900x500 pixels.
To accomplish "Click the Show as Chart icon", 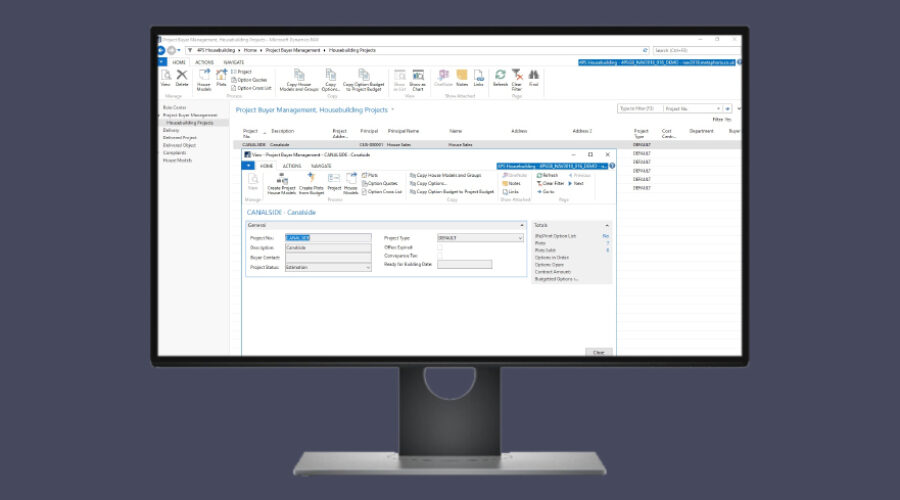I will pos(417,77).
